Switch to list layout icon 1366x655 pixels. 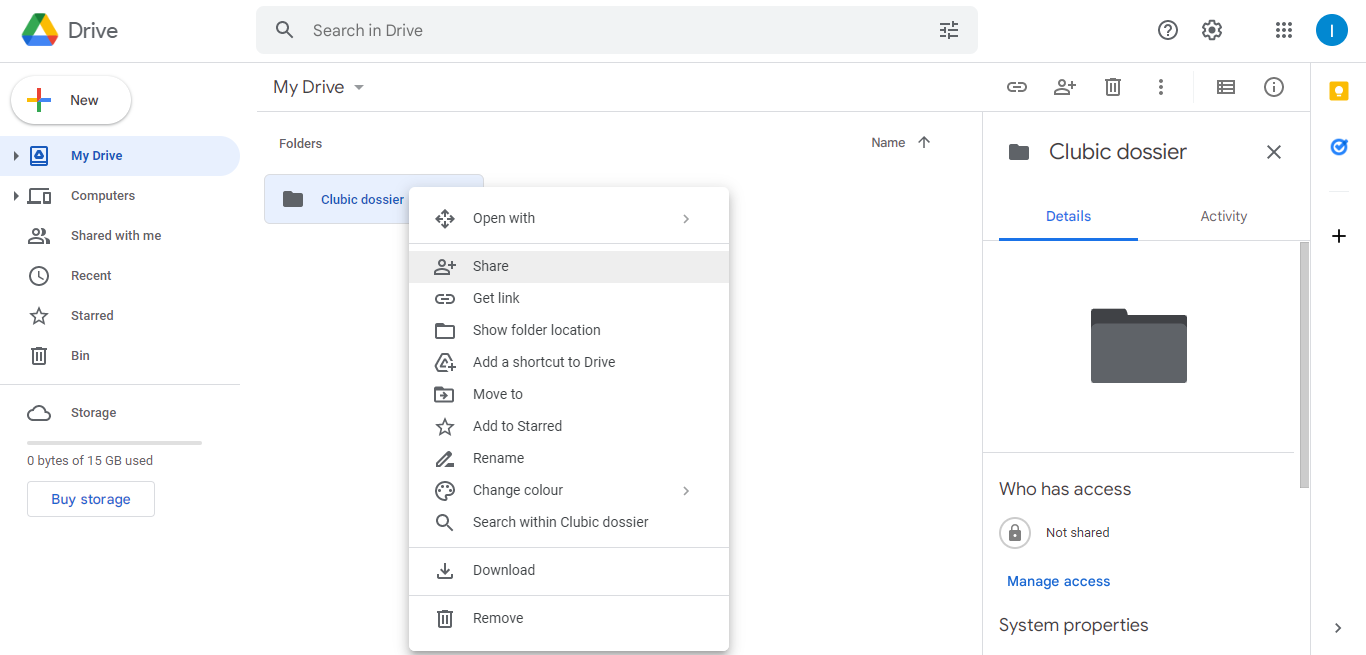1226,87
